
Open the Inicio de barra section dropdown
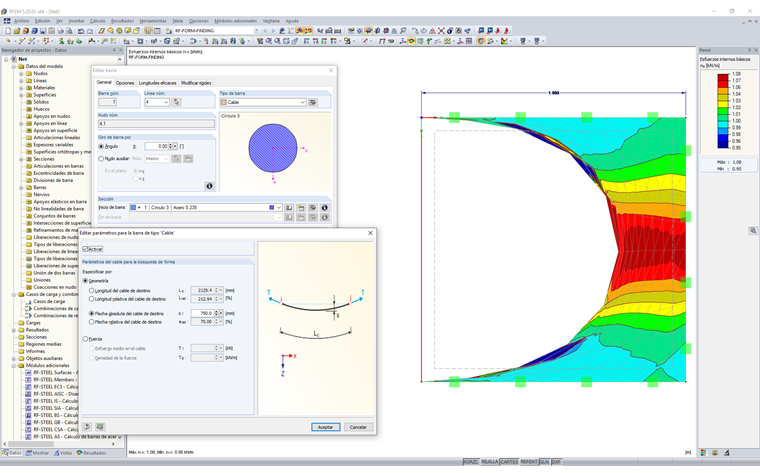[x=279, y=207]
